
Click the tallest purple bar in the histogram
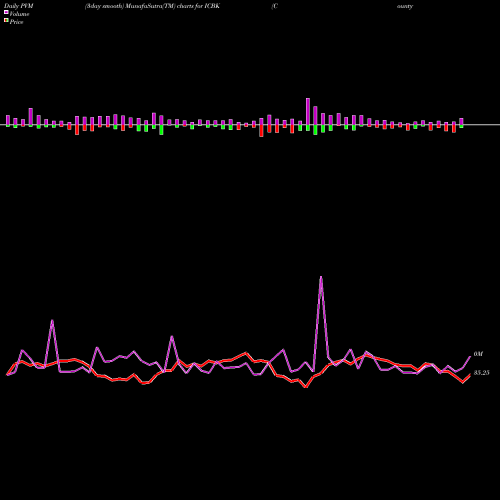308,112
